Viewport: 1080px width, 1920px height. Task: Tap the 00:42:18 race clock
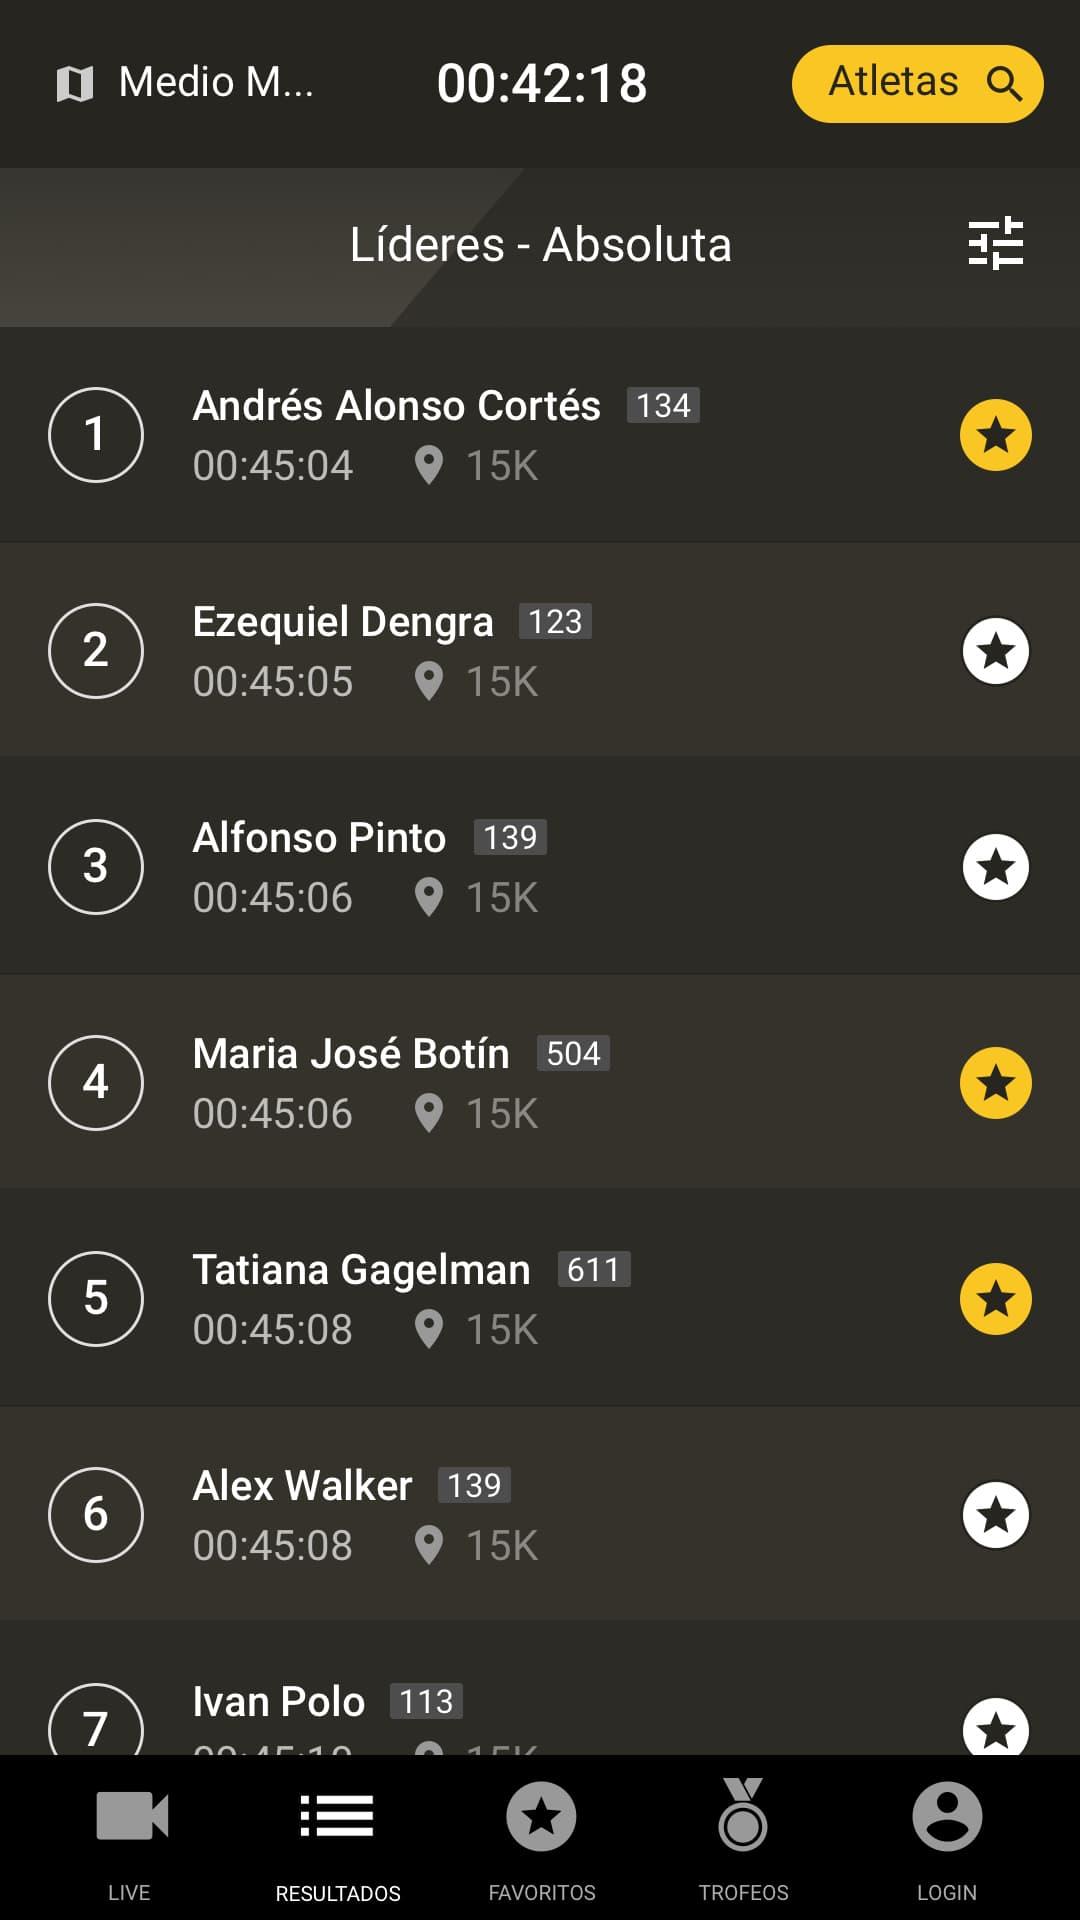[x=542, y=83]
